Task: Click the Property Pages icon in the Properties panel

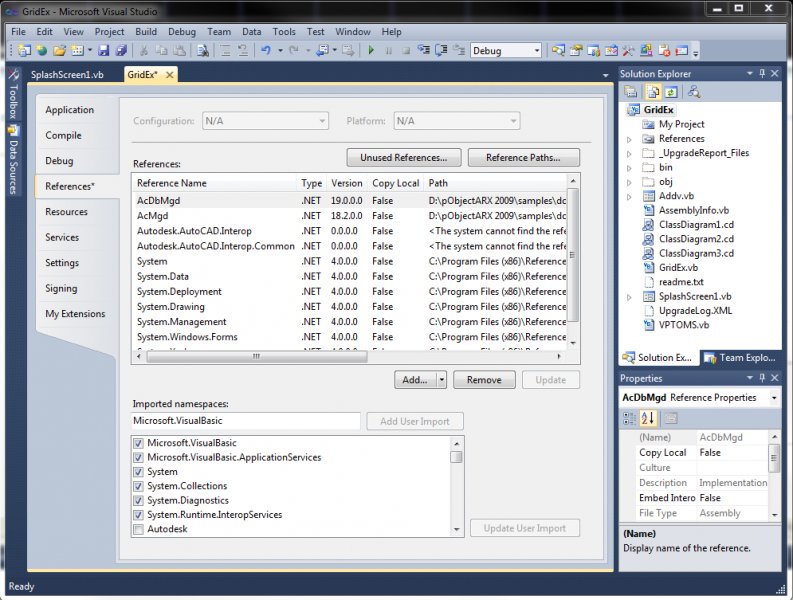Action: [671, 418]
